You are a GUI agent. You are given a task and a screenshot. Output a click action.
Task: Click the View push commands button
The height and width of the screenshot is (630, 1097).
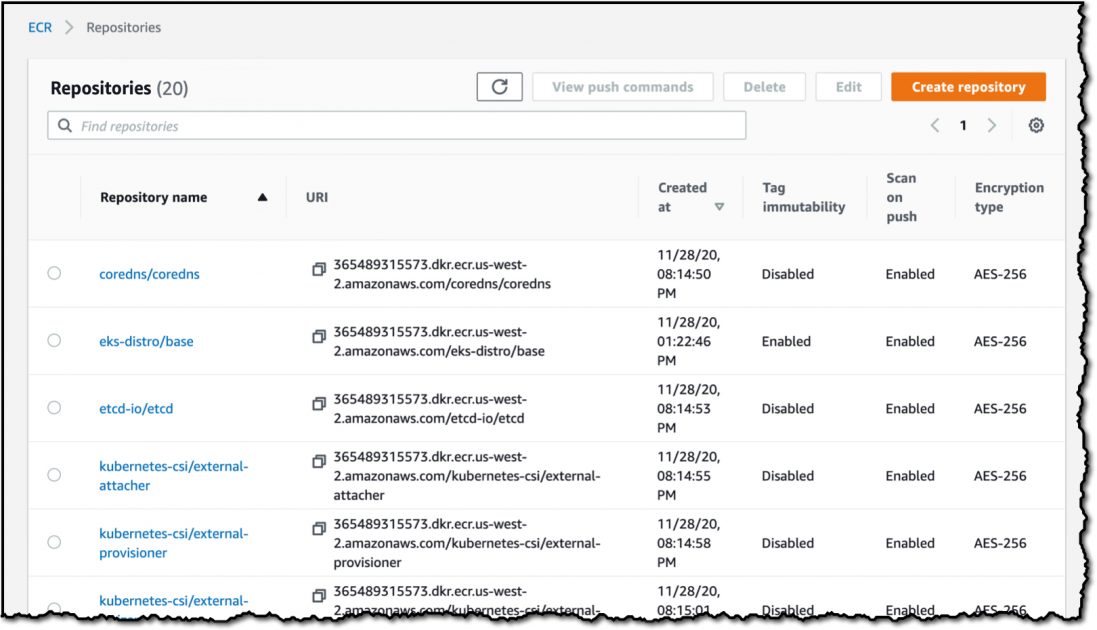coord(622,87)
